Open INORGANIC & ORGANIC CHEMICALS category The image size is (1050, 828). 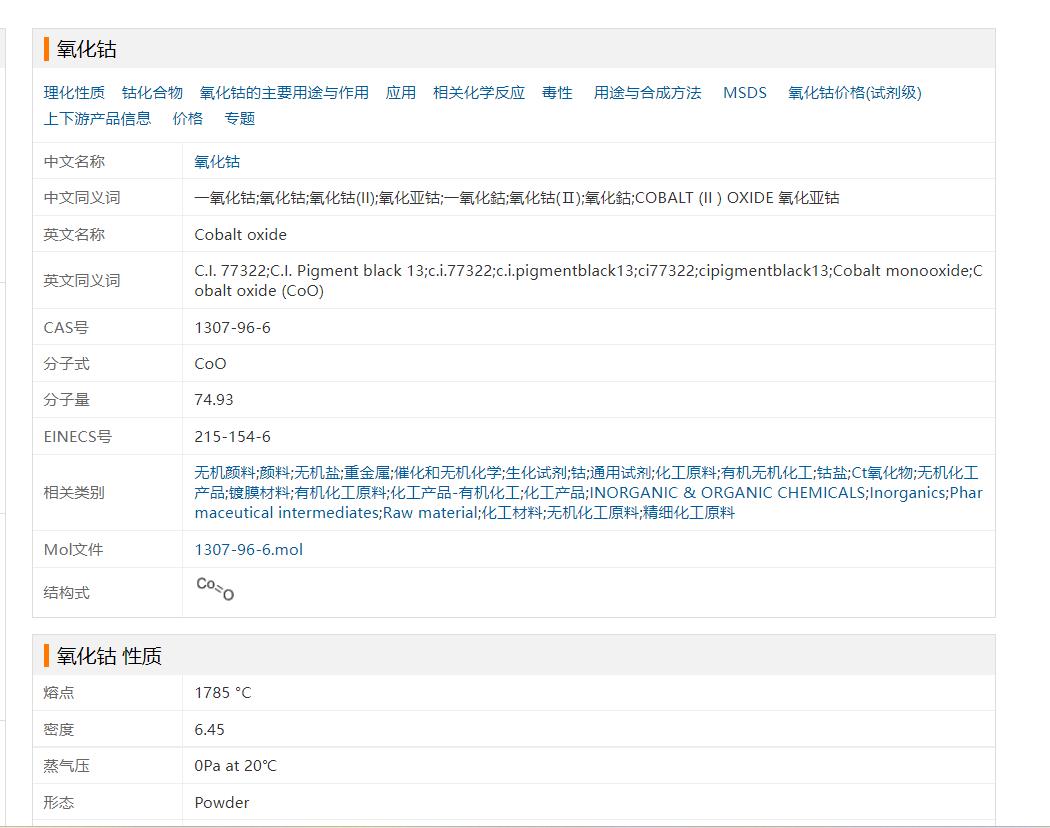[x=727, y=493]
